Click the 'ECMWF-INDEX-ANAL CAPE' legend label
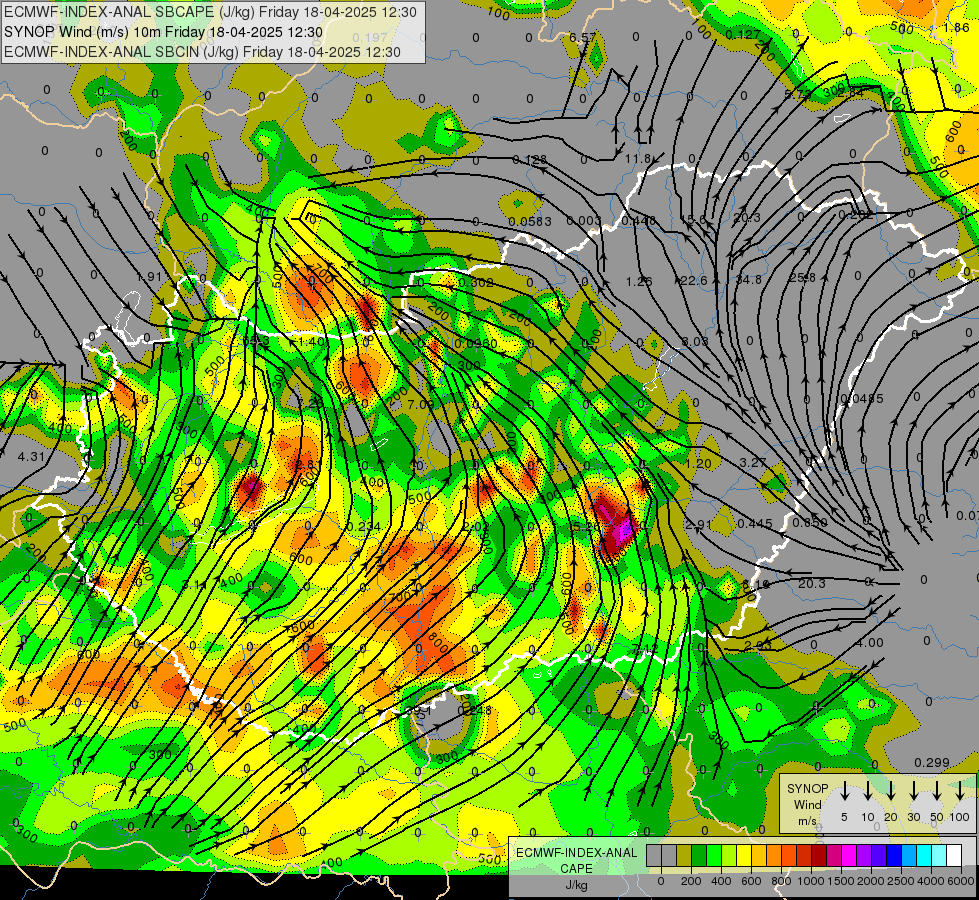 (577, 861)
